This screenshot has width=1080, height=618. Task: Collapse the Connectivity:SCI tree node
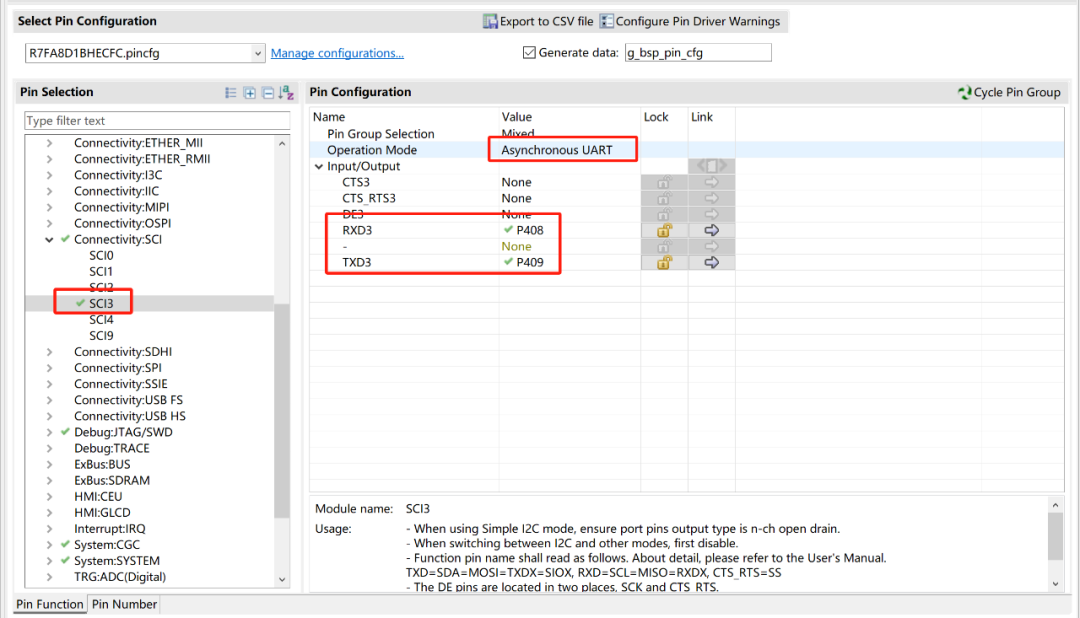49,240
